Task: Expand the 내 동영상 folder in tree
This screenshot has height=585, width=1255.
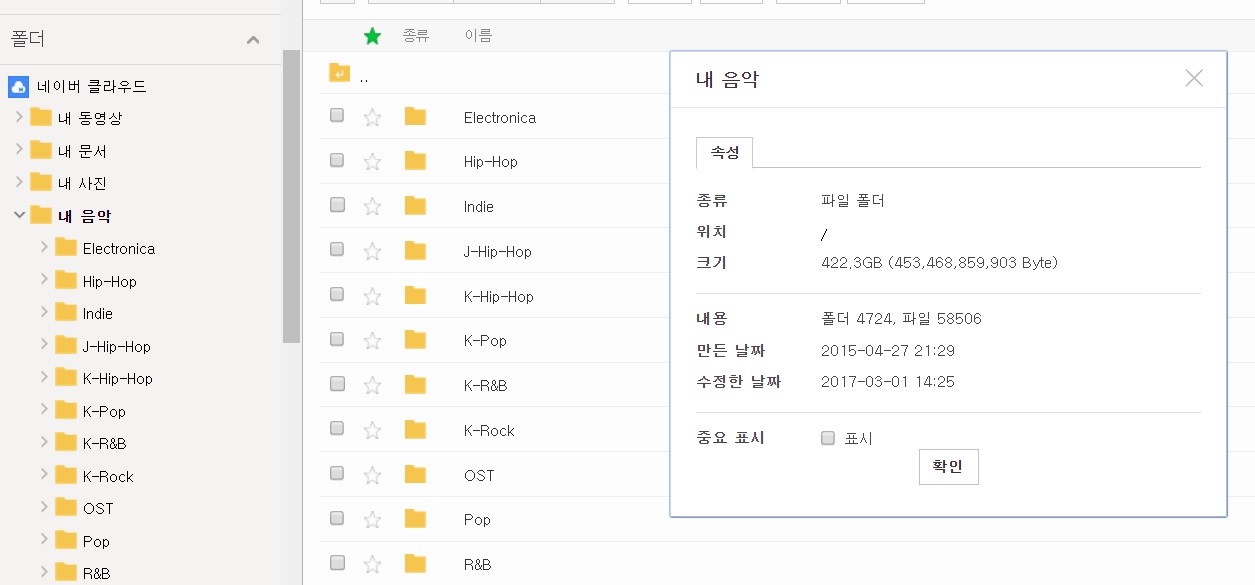Action: click(x=19, y=118)
